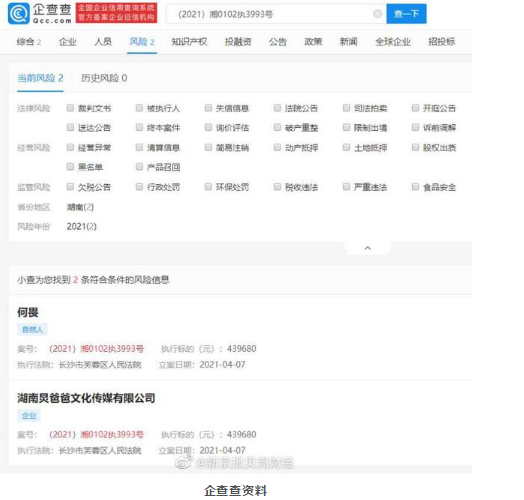Open case number link under 湖南贝爸爸文化传媒

(96, 434)
